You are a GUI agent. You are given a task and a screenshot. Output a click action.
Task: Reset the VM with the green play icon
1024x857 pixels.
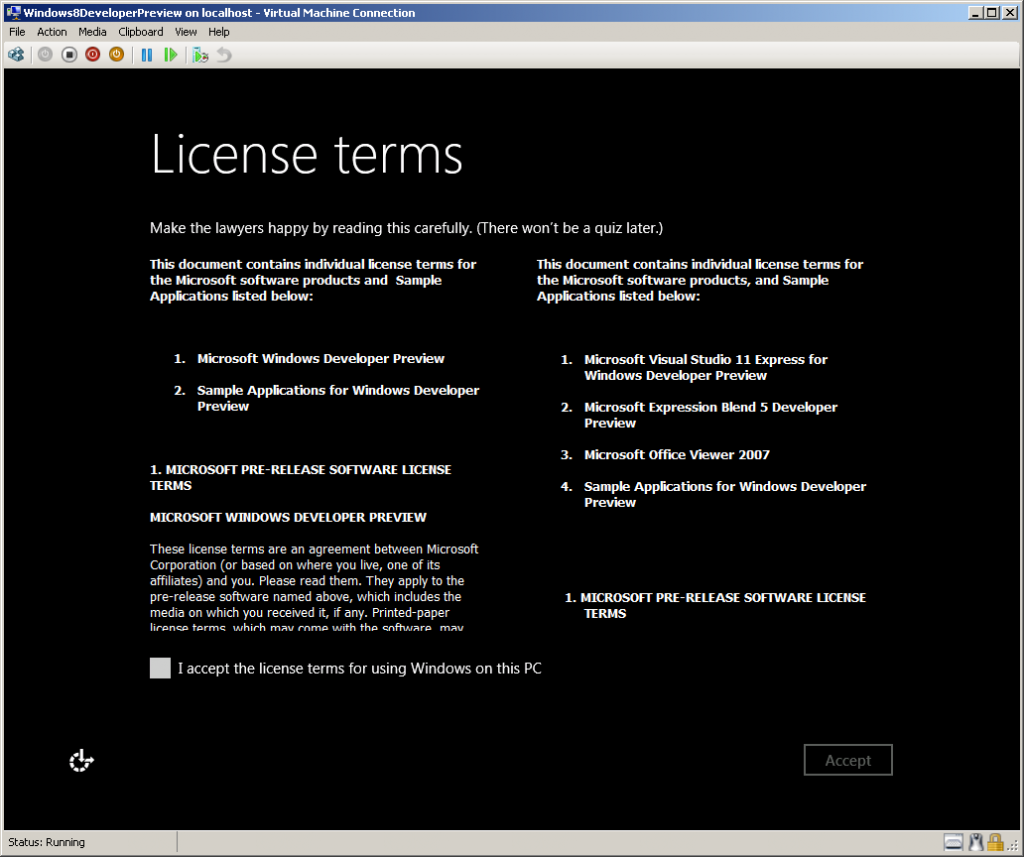170,55
